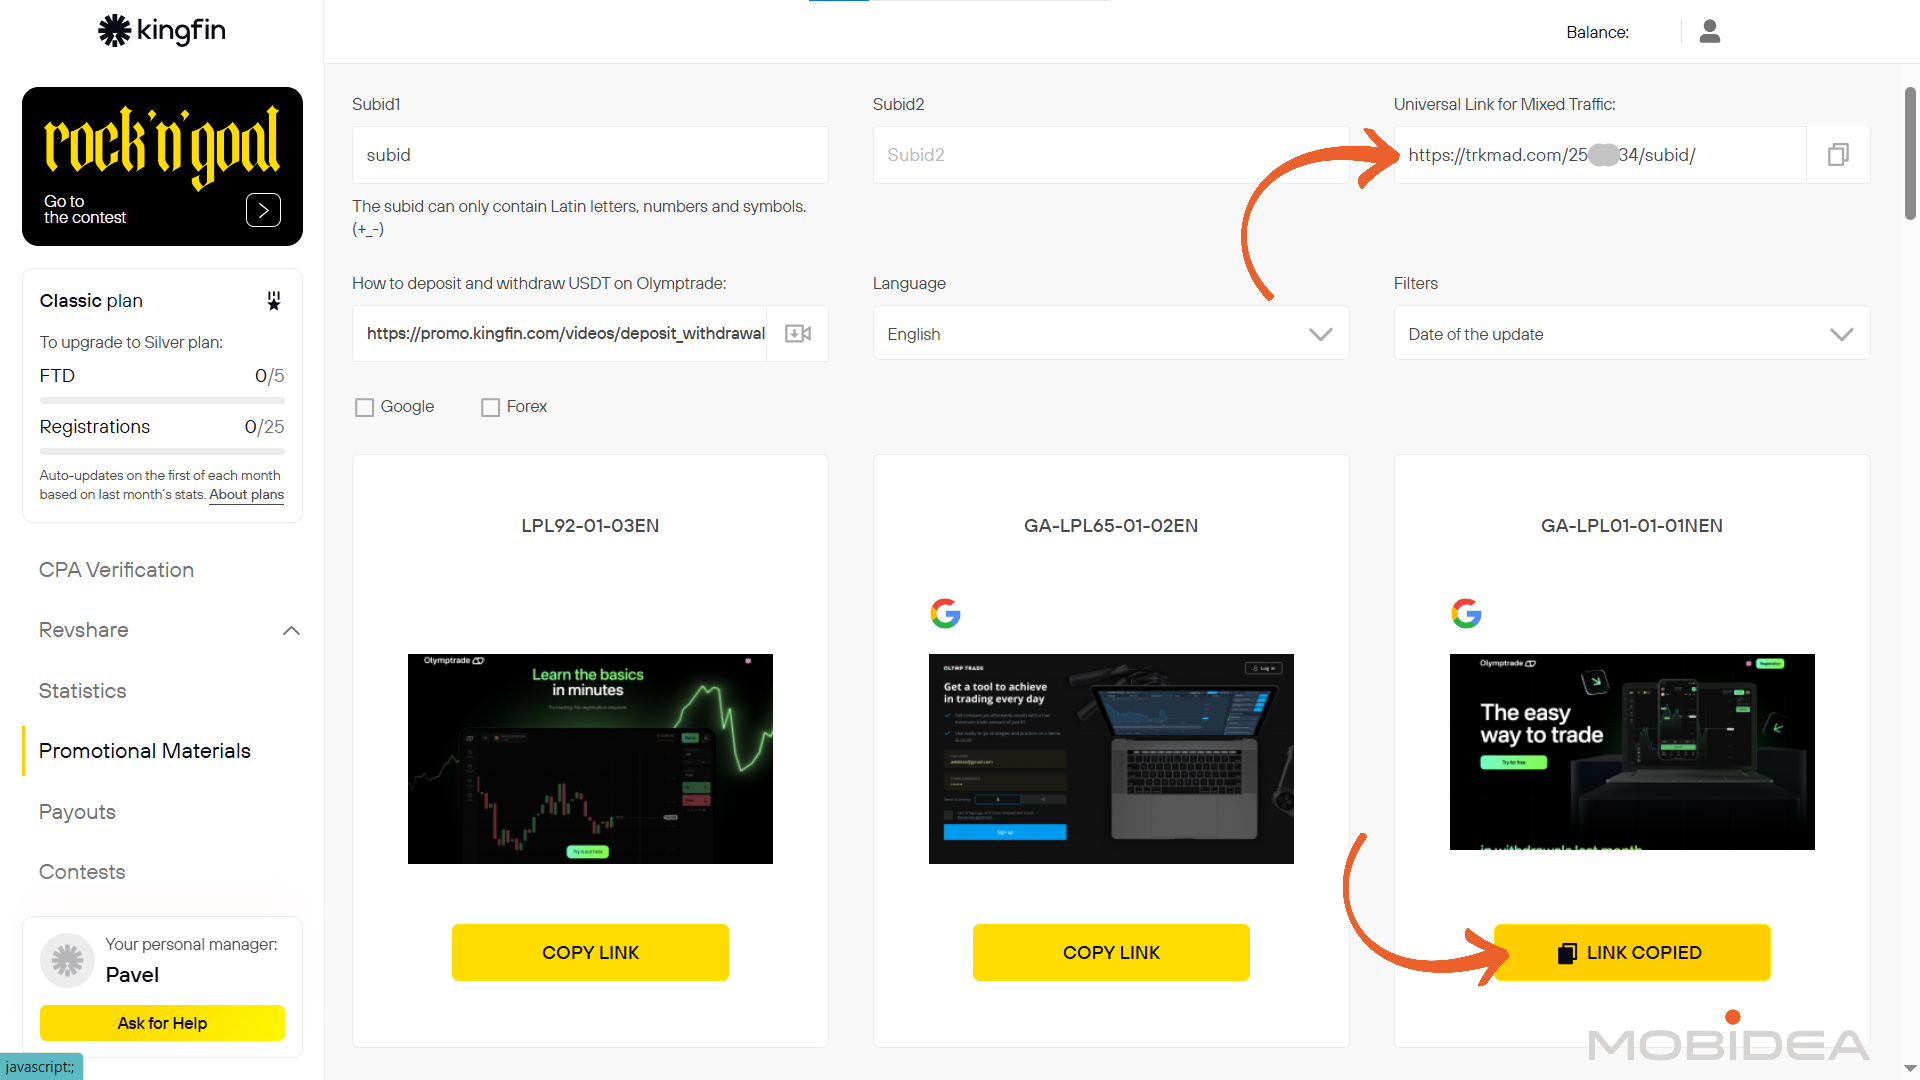1920x1080 pixels.
Task: Click Pavel's personal manager avatar
Action: (66, 959)
